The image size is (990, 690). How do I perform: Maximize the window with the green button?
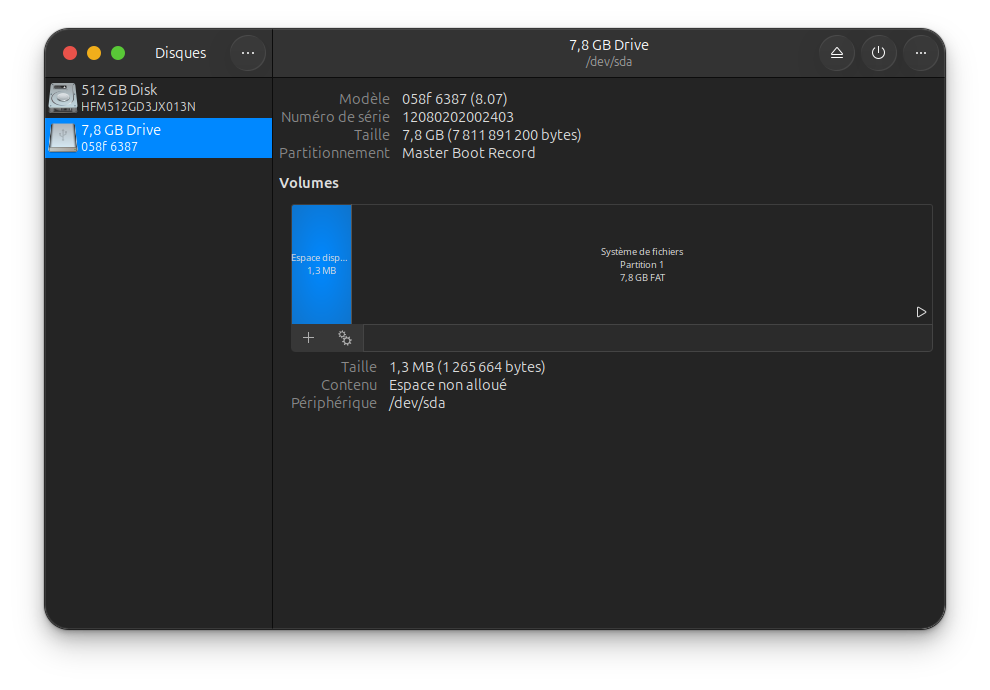(118, 53)
